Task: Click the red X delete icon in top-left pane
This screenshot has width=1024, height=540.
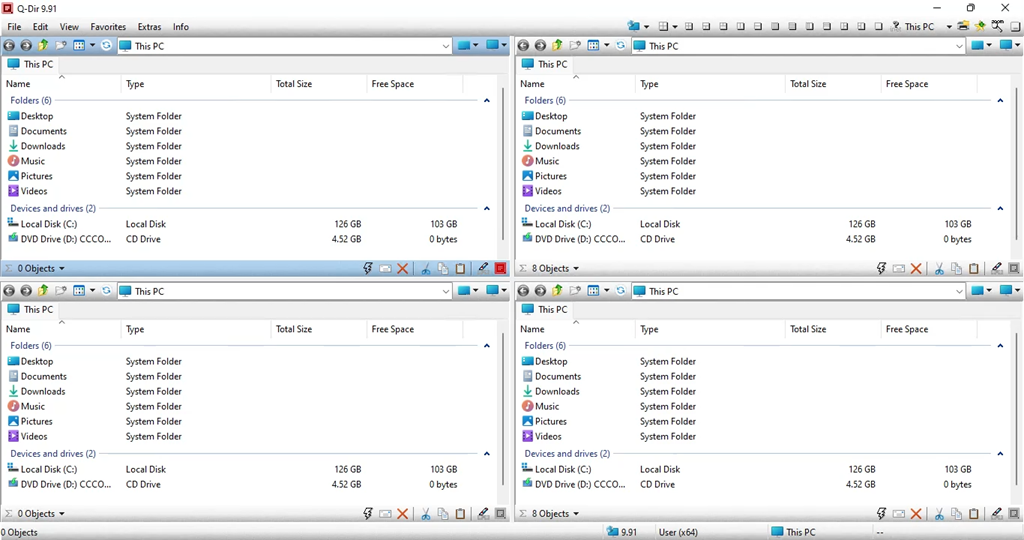Action: [x=402, y=268]
